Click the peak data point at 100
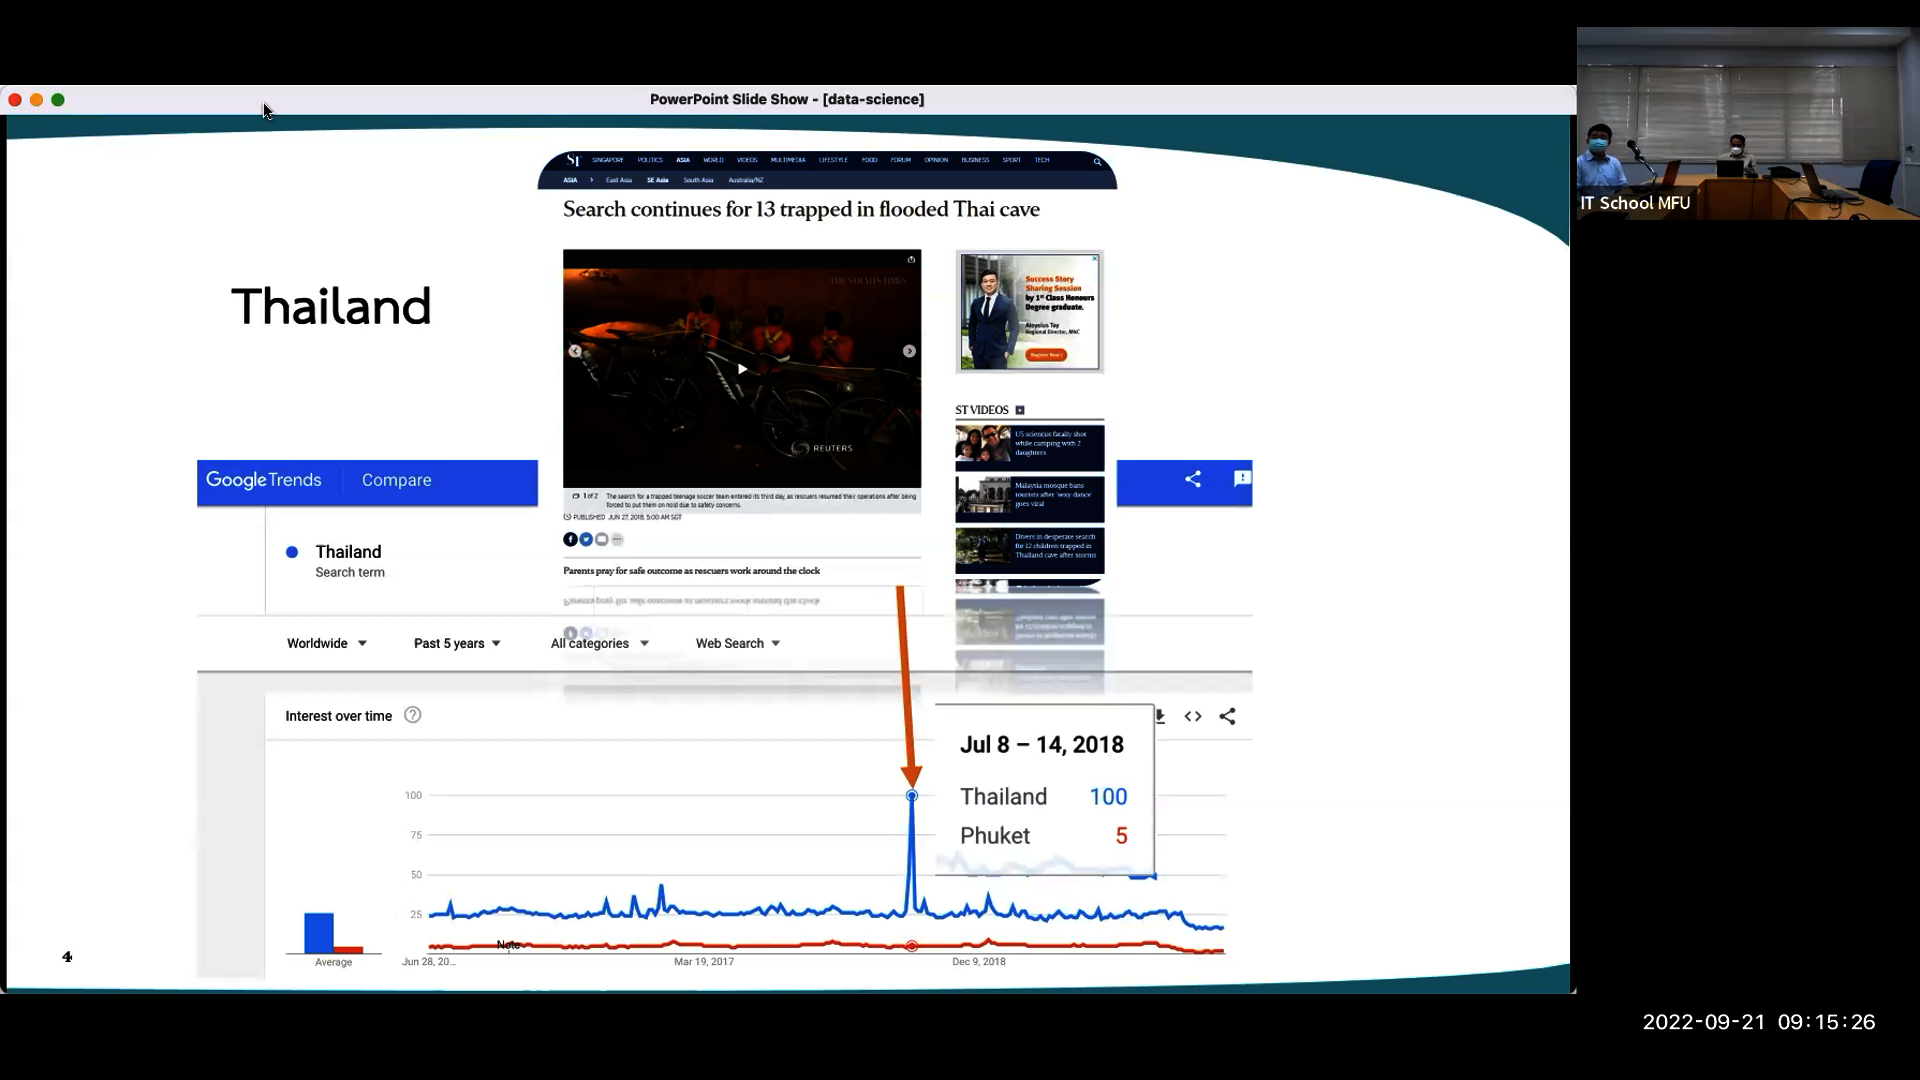 click(911, 796)
